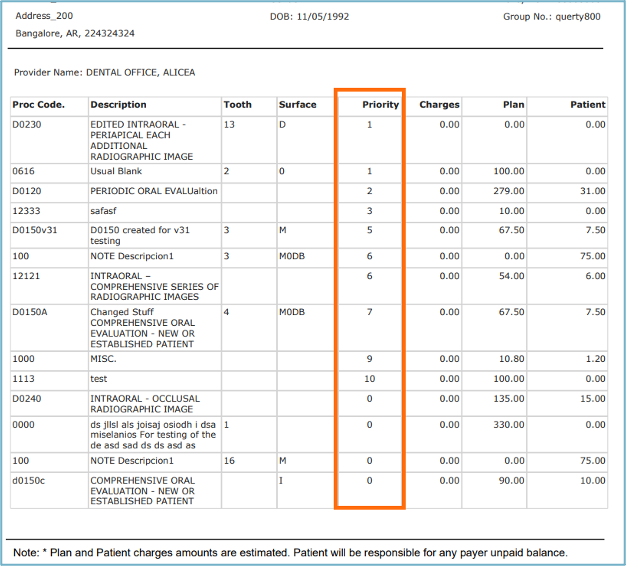Click procedure code D0230 in the table
626x566 pixels.
click(x=27, y=125)
